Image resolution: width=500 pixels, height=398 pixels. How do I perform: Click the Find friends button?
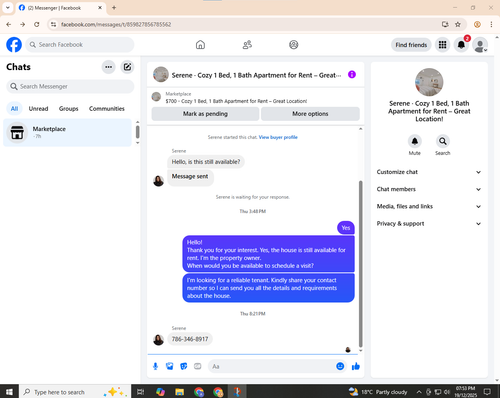pyautogui.click(x=411, y=45)
